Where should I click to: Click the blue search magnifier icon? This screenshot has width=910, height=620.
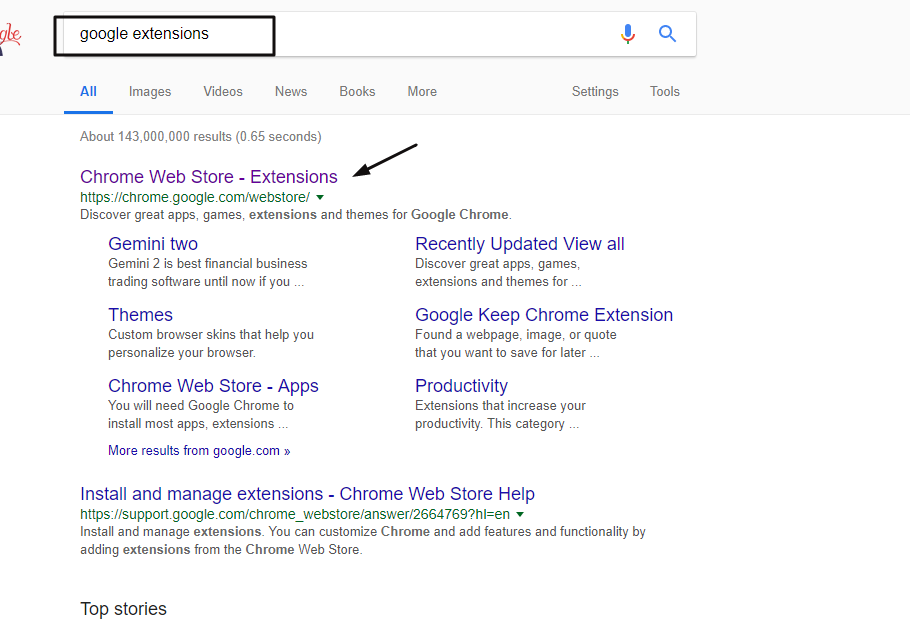coord(667,34)
